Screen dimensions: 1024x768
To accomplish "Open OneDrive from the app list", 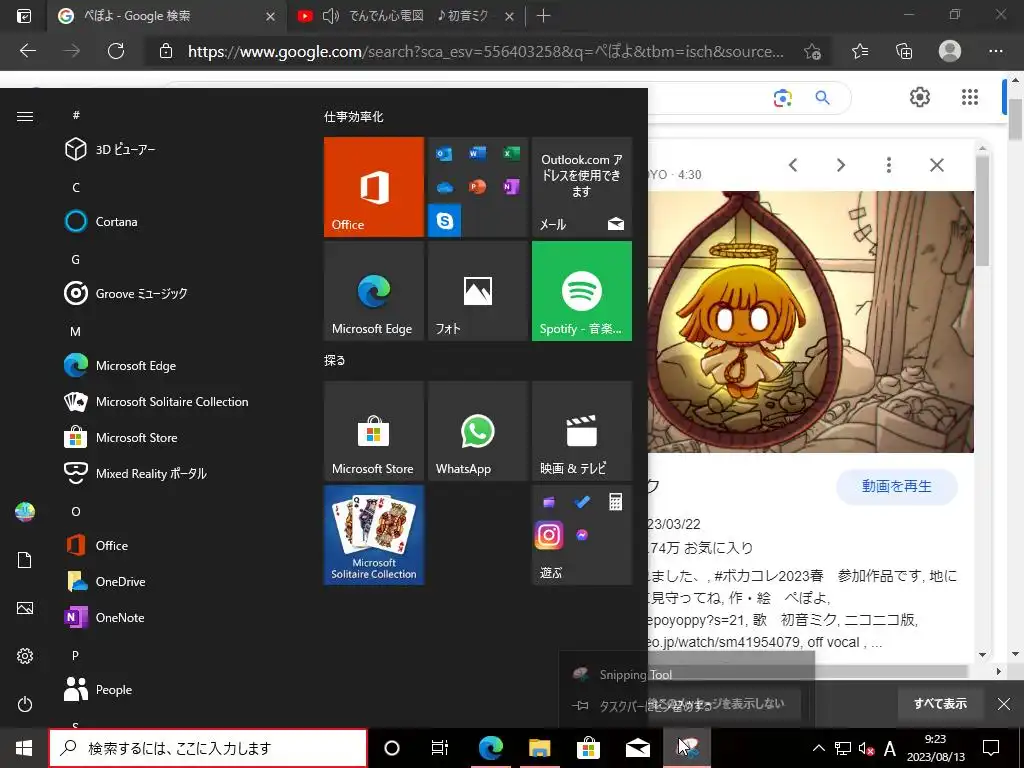I will click(176, 581).
